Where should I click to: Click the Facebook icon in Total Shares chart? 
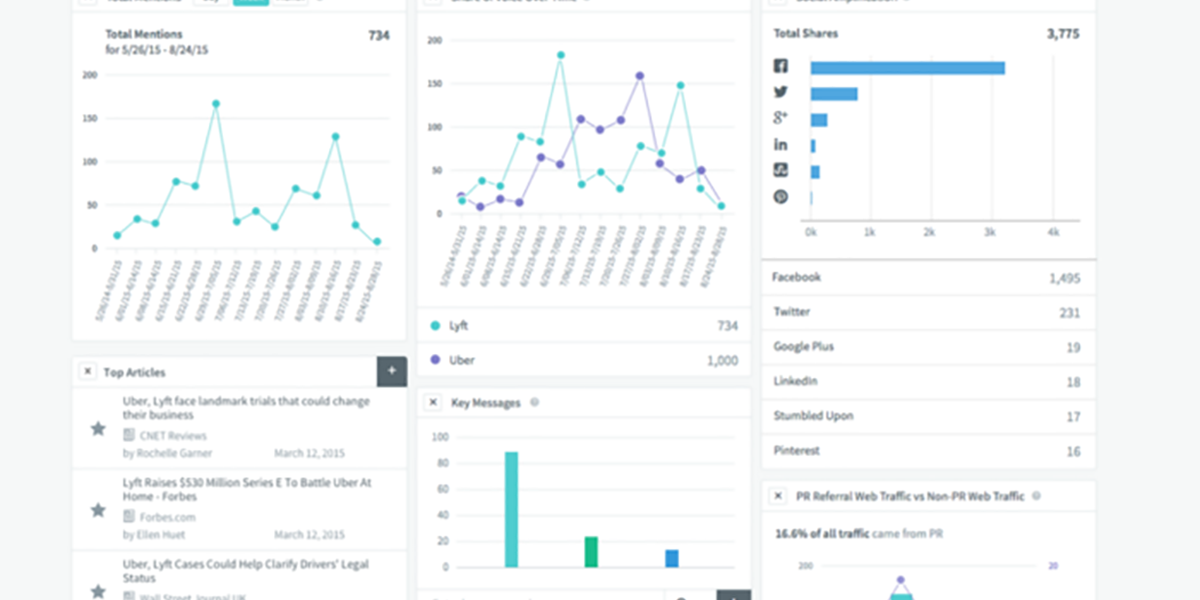click(781, 67)
